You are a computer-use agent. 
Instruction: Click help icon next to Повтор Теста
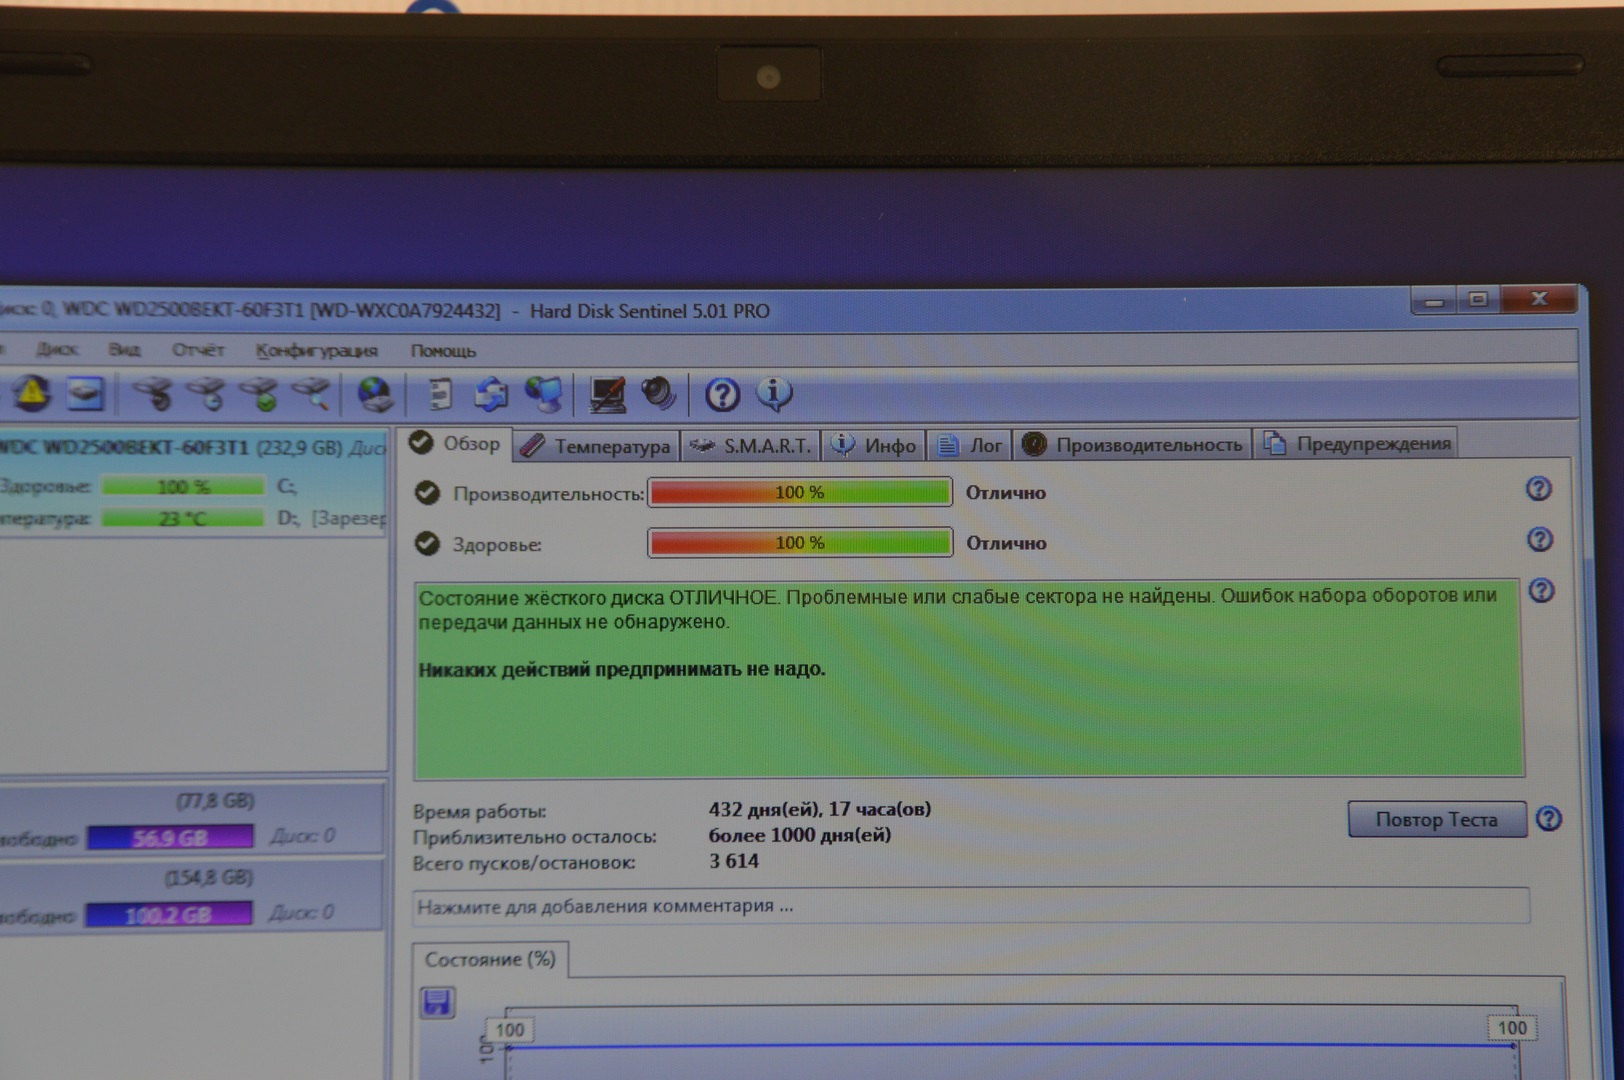(1549, 818)
